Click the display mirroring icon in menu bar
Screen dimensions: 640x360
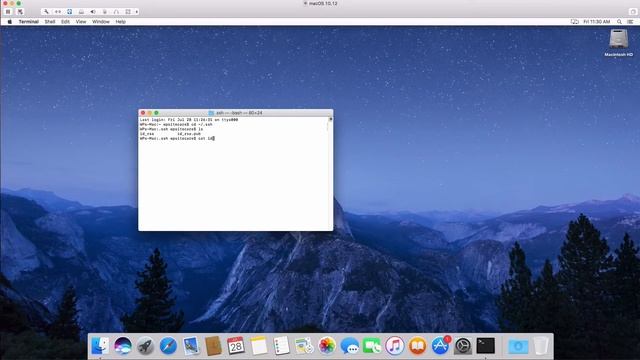(575, 22)
